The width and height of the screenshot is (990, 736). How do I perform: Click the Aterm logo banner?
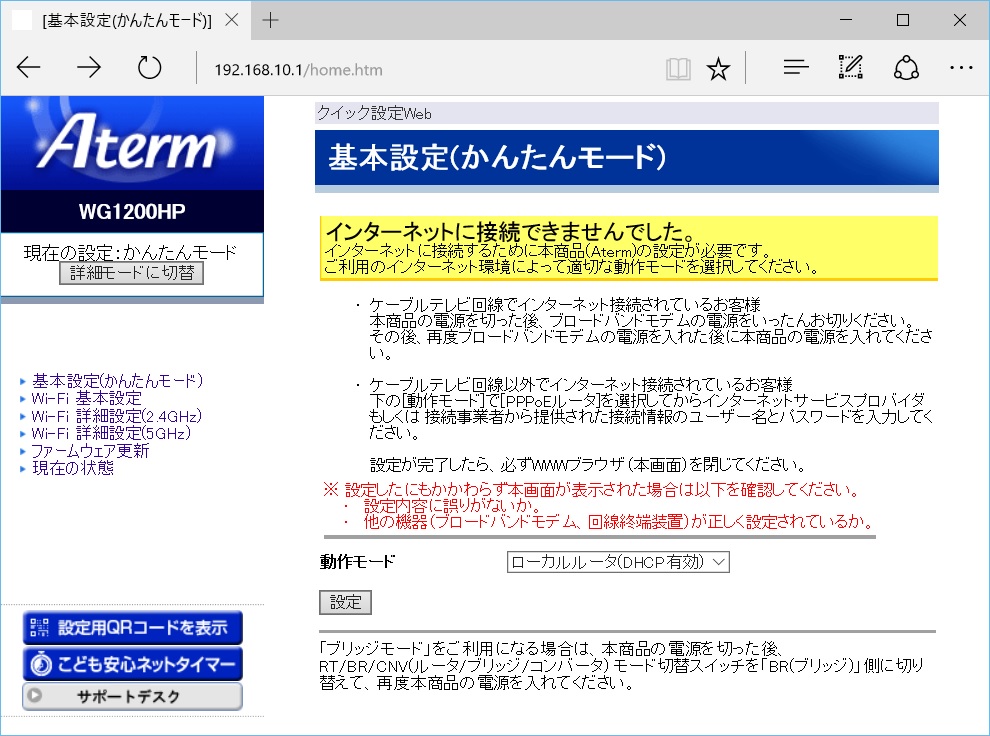[x=132, y=144]
